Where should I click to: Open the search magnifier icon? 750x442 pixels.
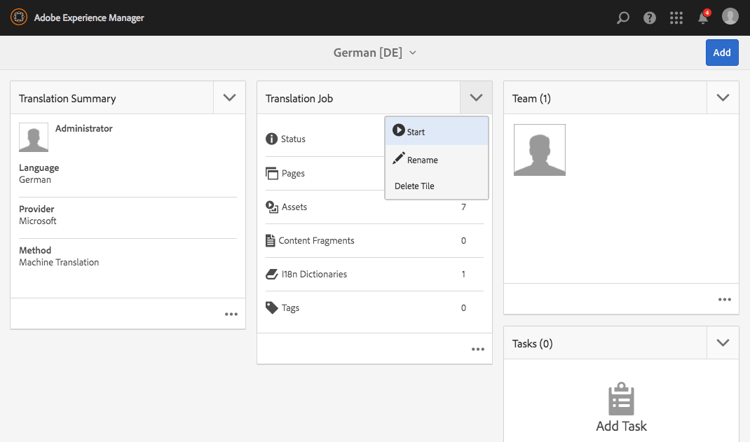tap(623, 18)
